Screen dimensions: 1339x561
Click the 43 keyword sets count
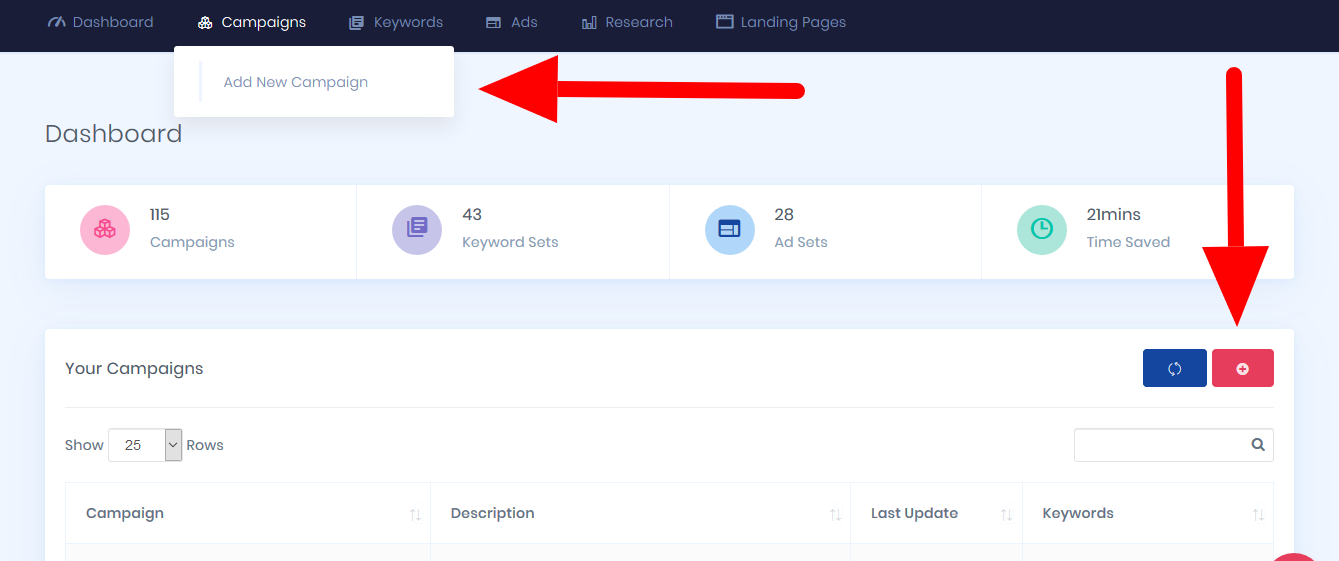[x=472, y=214]
